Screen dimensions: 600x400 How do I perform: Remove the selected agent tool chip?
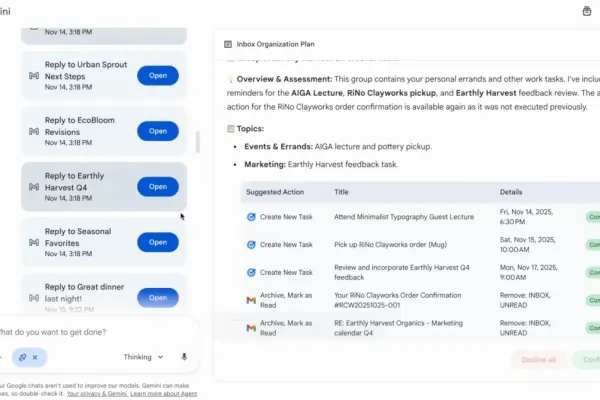point(35,357)
